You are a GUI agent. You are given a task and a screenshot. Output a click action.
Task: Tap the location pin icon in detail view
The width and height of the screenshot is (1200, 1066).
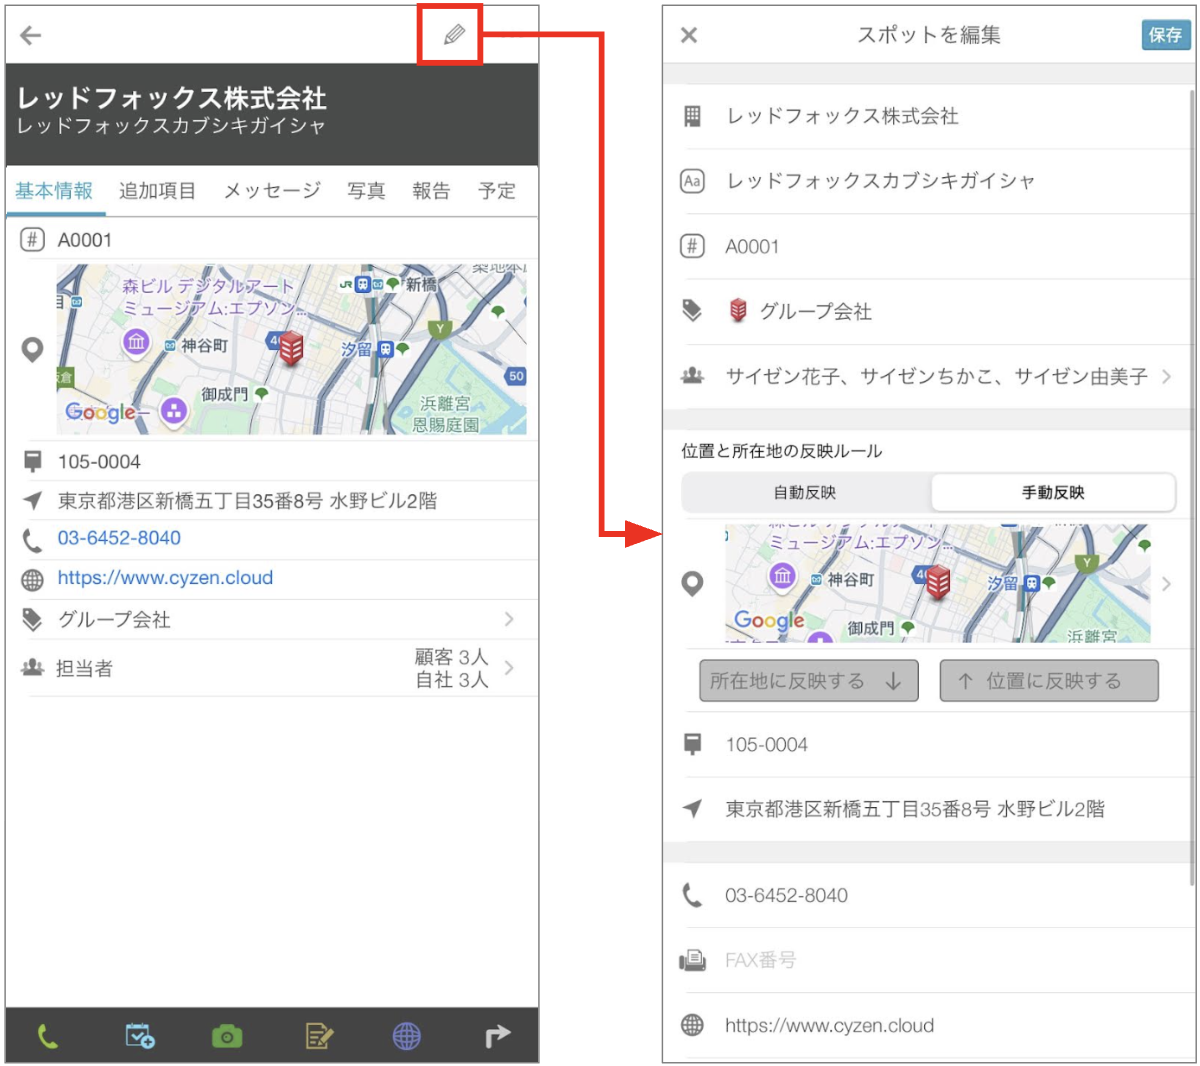coord(33,350)
